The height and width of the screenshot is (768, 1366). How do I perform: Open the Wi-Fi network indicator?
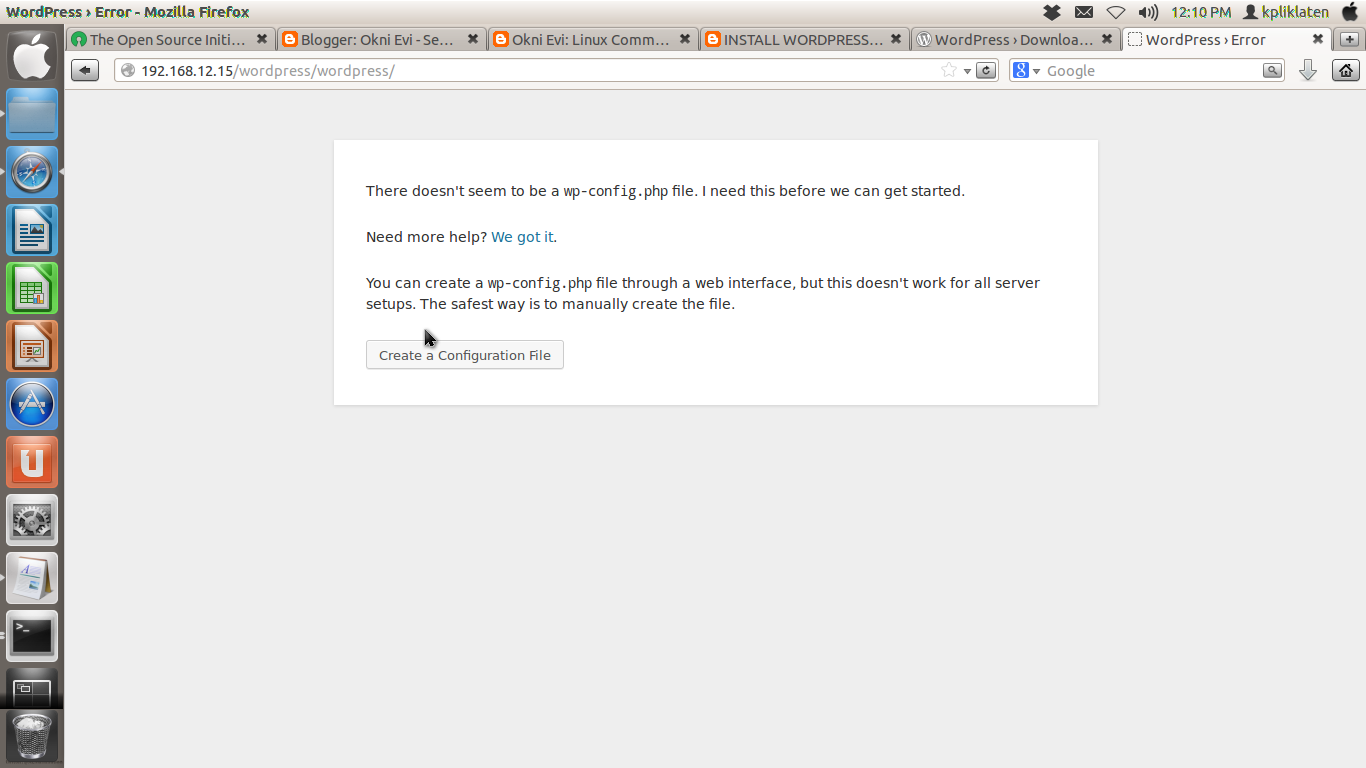pyautogui.click(x=1116, y=12)
